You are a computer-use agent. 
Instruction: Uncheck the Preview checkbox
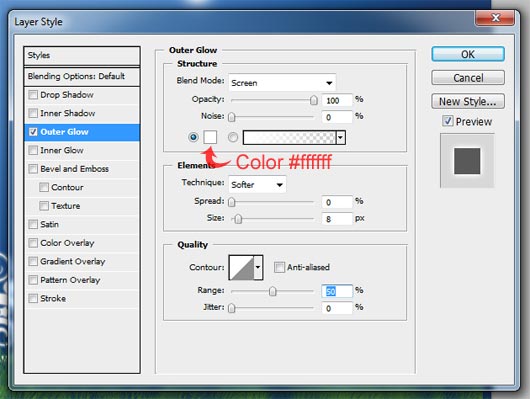(448, 121)
